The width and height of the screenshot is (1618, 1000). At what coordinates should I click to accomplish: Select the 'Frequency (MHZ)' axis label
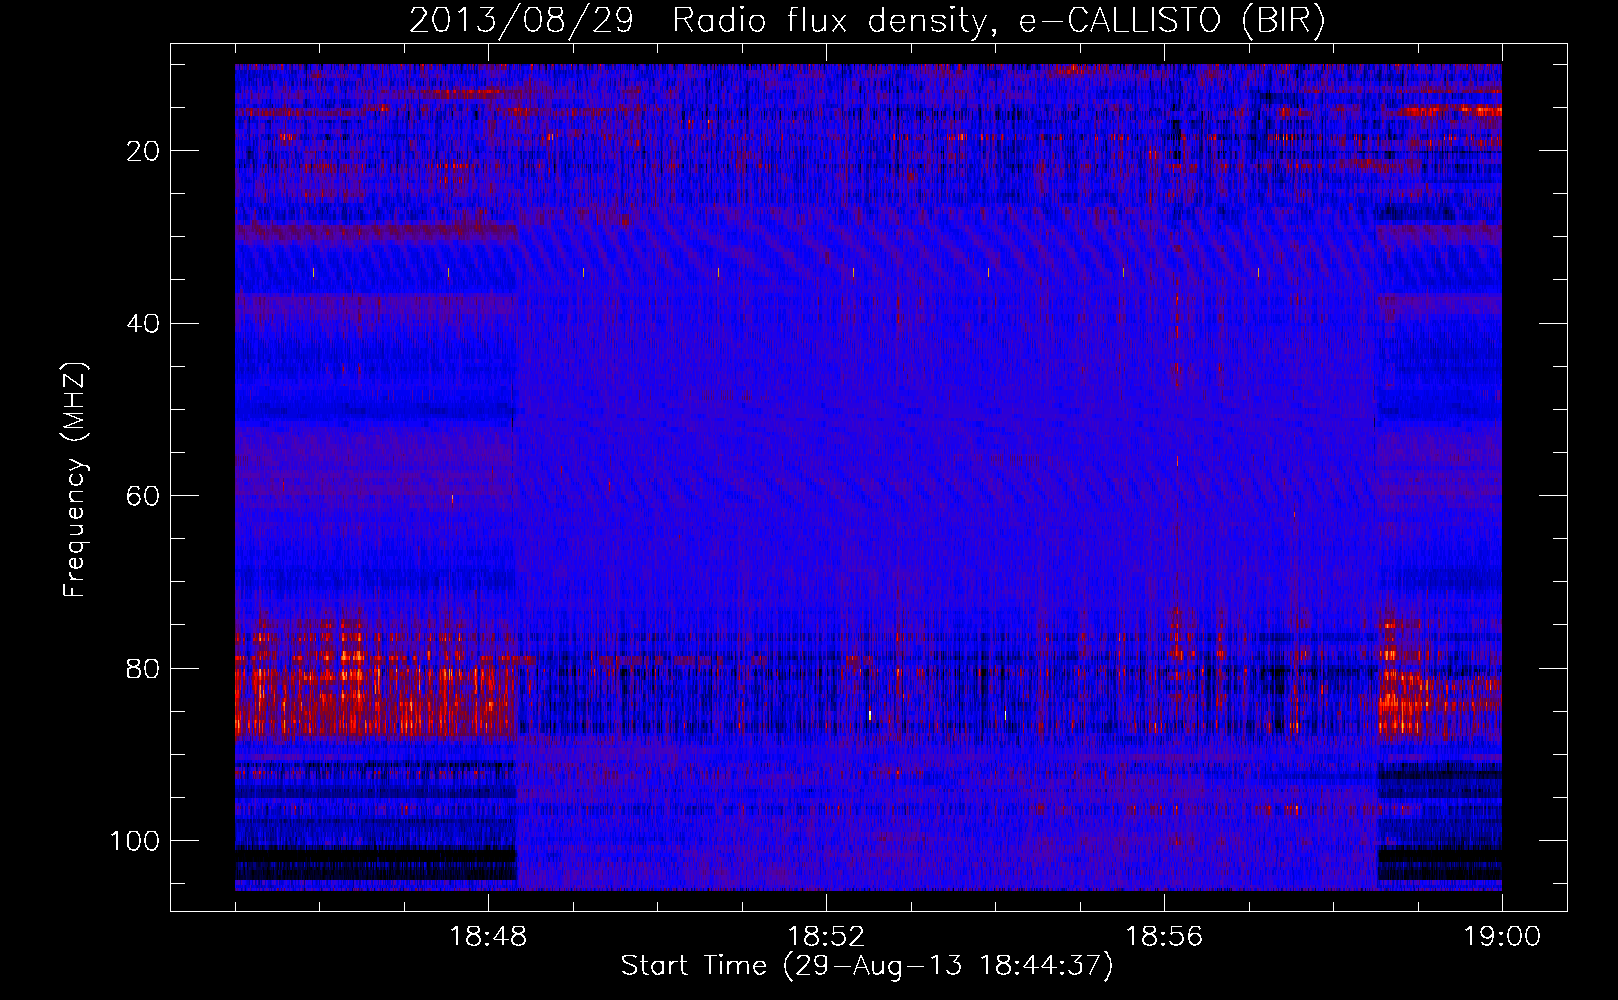75,480
